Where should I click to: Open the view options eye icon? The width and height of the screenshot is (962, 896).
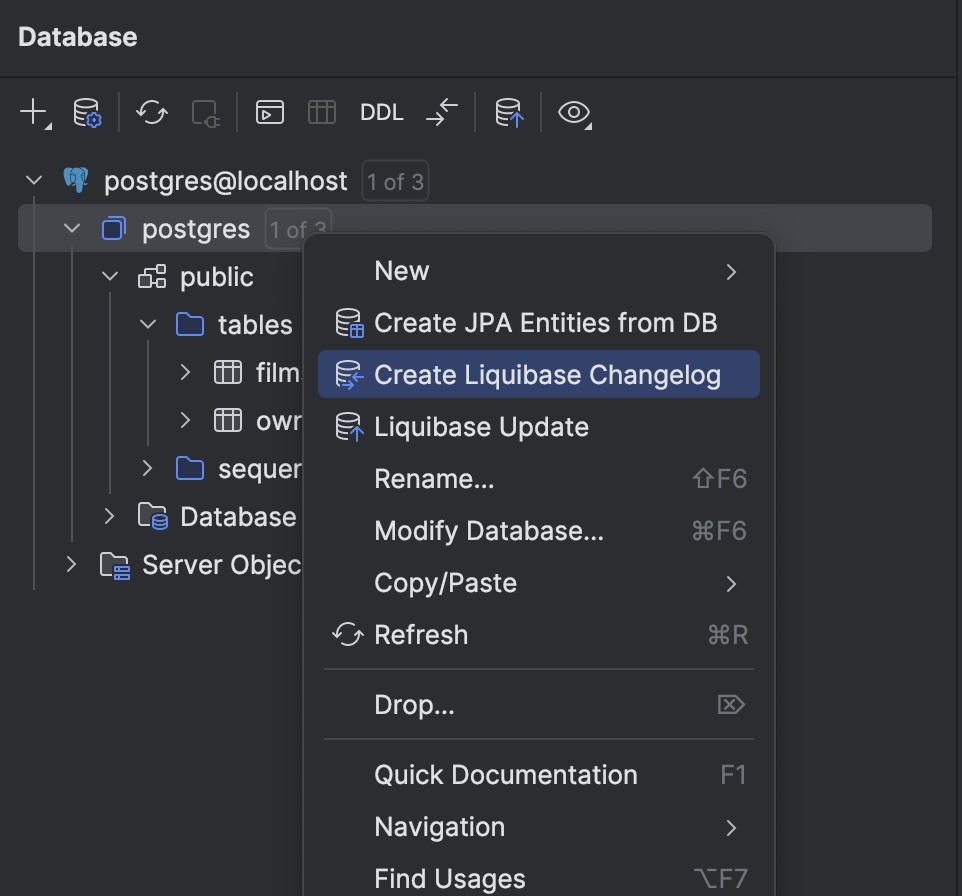coord(573,113)
